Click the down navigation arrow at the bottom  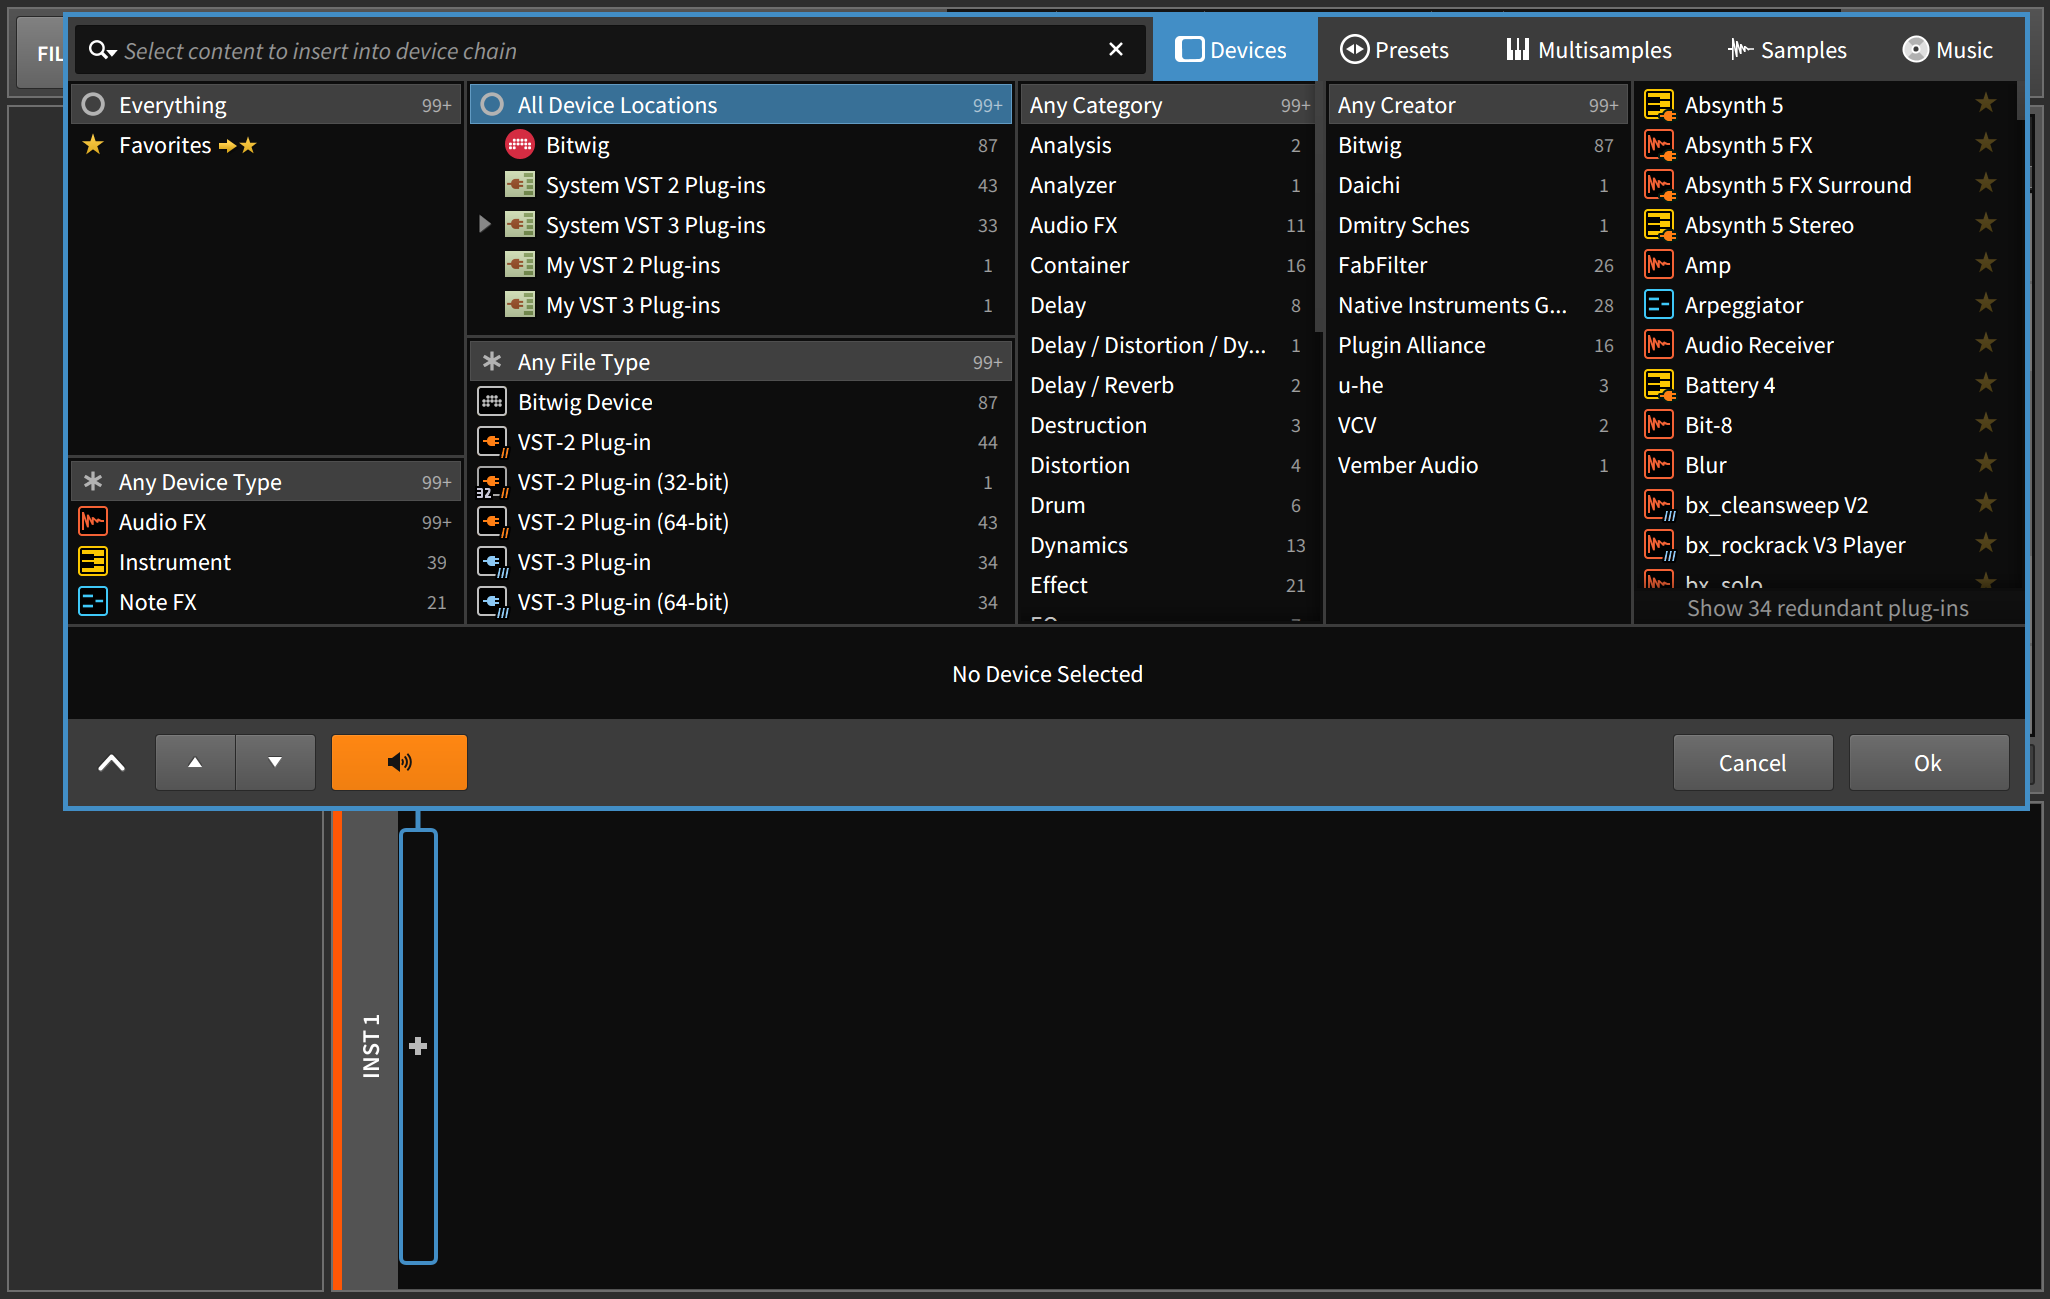[274, 762]
